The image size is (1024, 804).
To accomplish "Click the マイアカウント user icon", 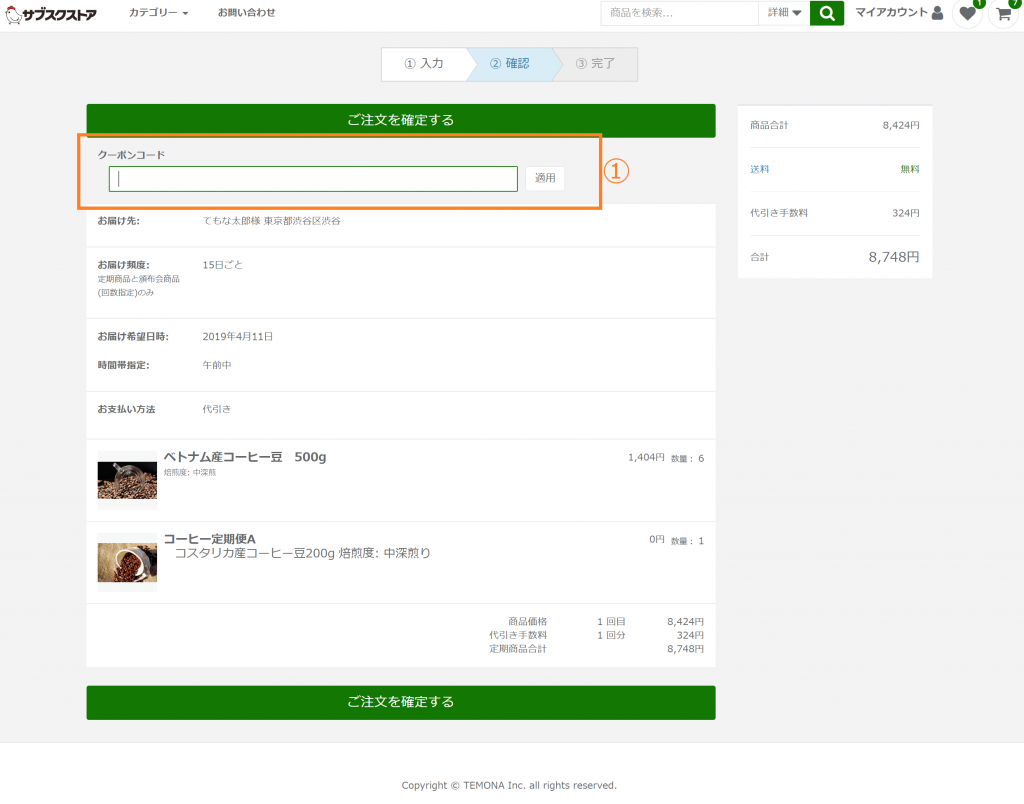I will 937,13.
